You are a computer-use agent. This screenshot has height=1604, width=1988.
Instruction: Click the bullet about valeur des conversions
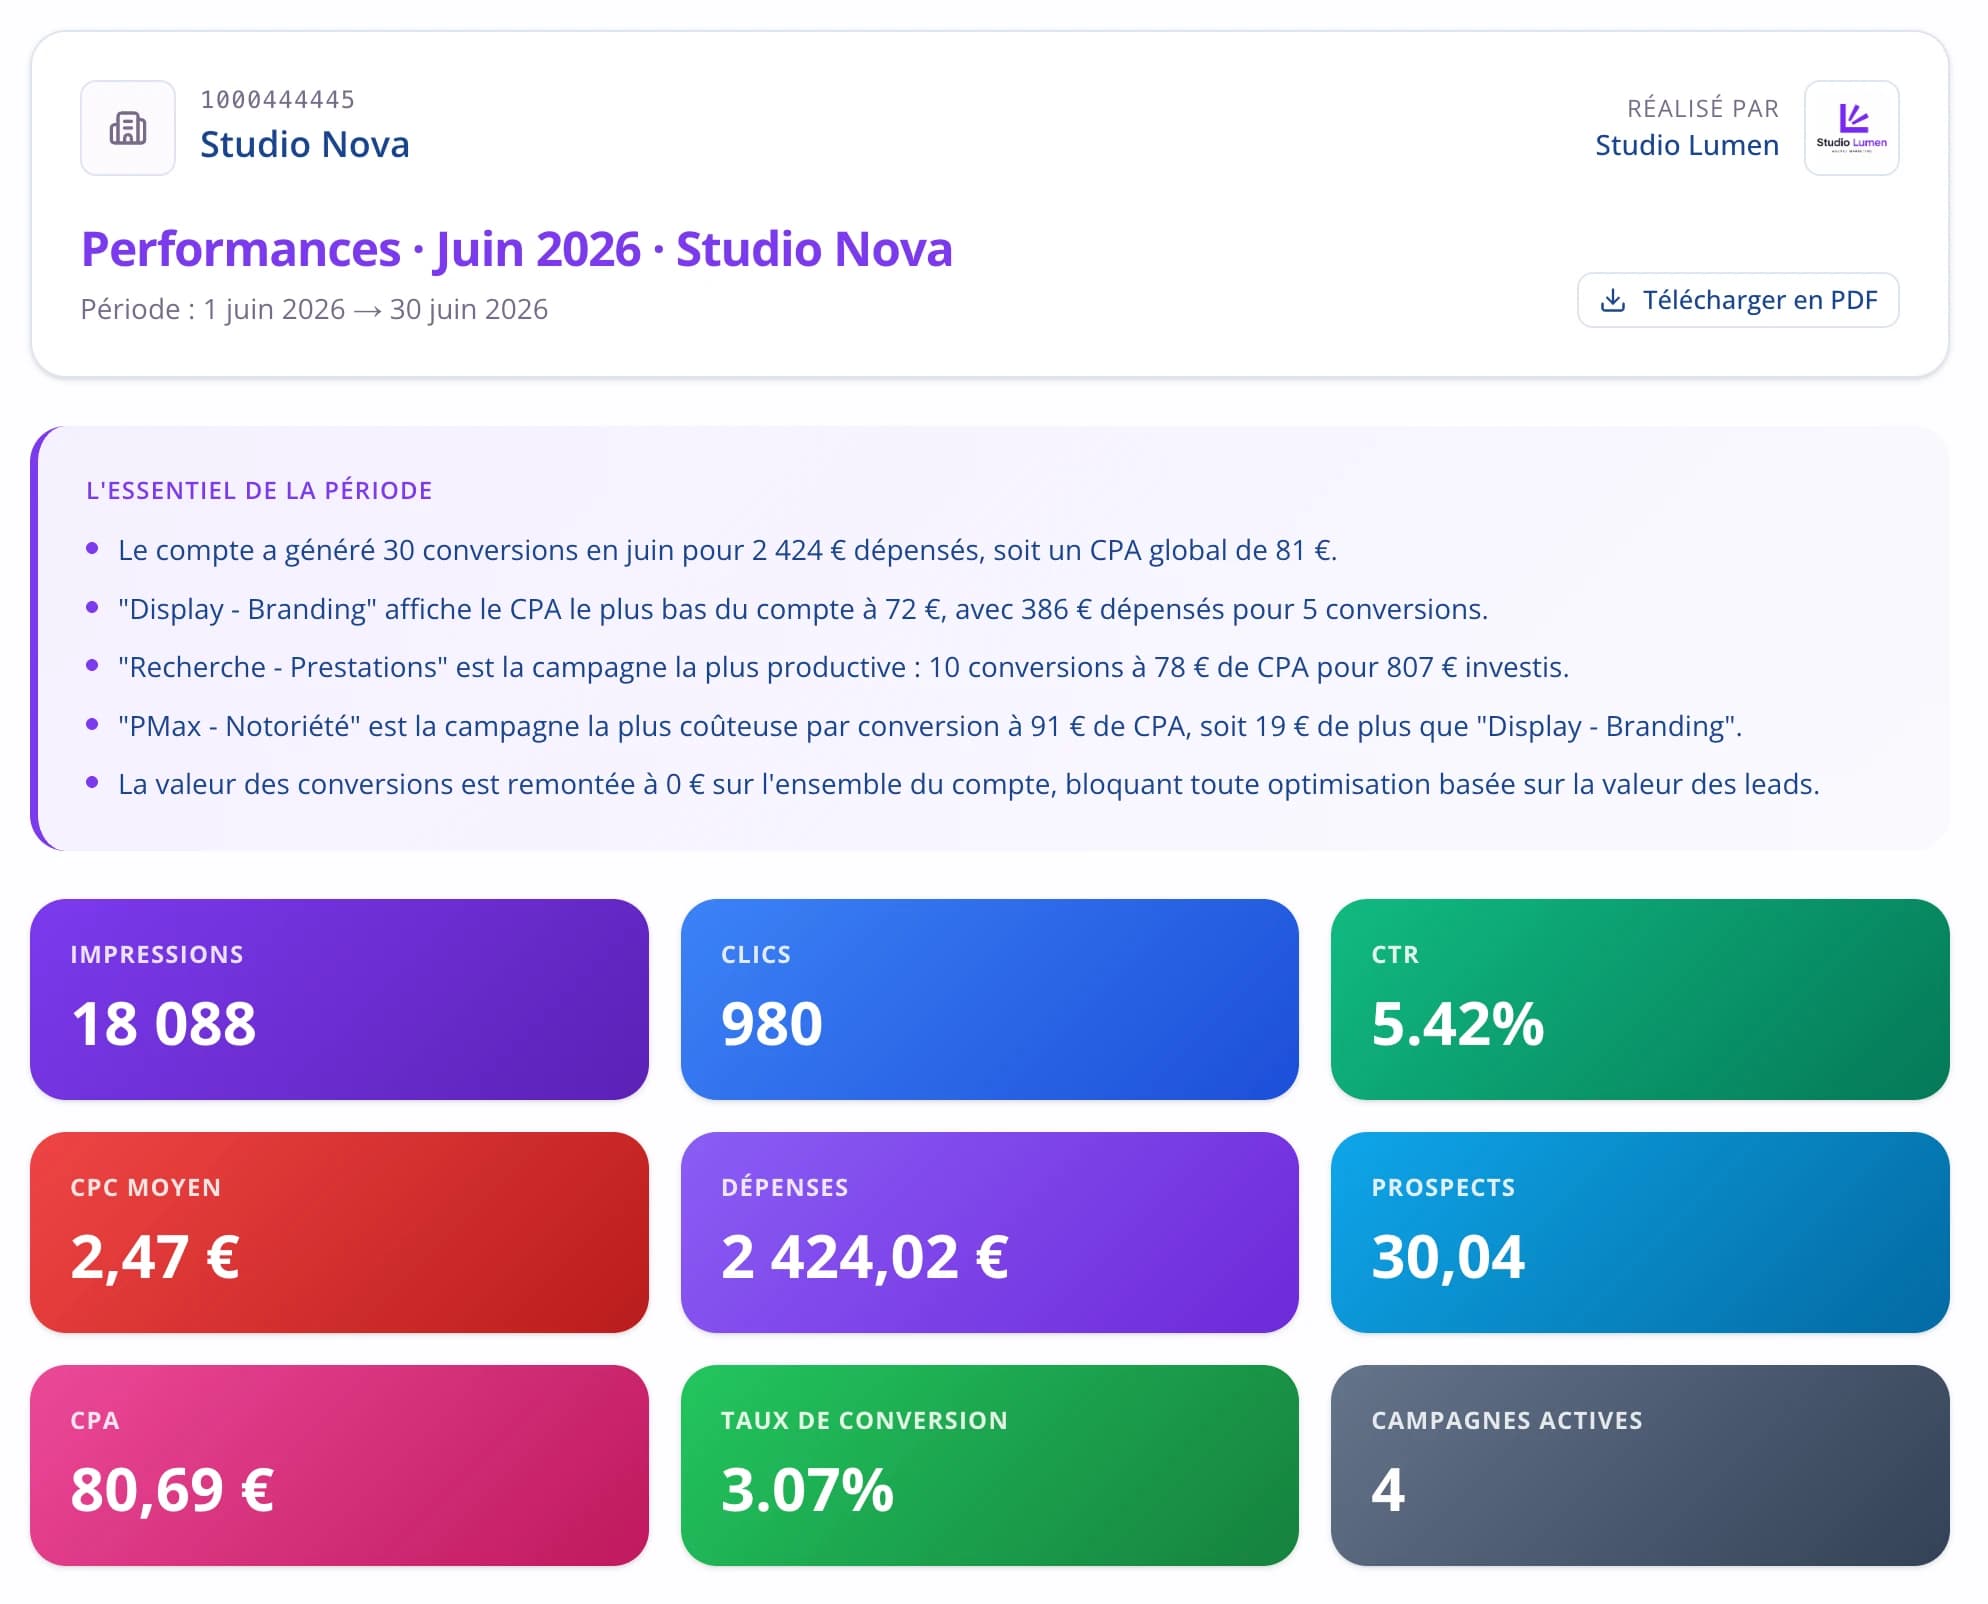(968, 784)
